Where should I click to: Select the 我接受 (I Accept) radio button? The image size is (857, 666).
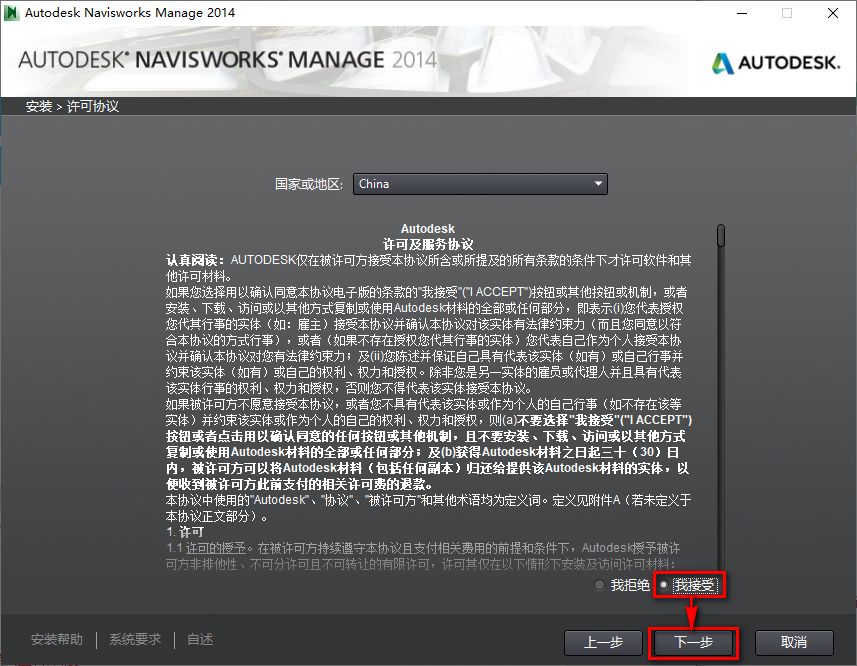click(x=663, y=586)
